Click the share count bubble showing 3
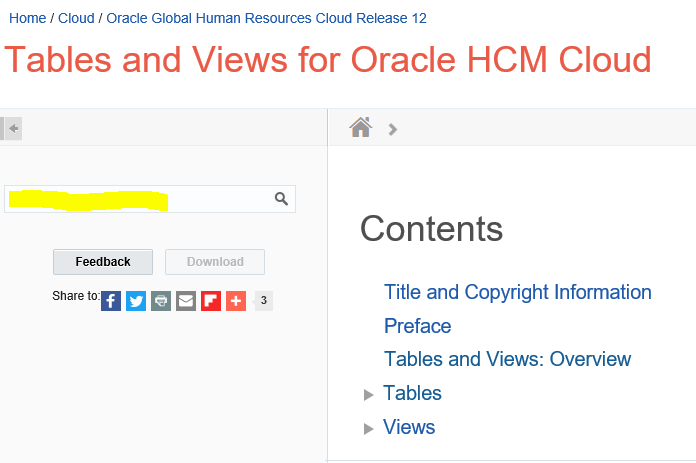The height and width of the screenshot is (463, 696). point(263,301)
